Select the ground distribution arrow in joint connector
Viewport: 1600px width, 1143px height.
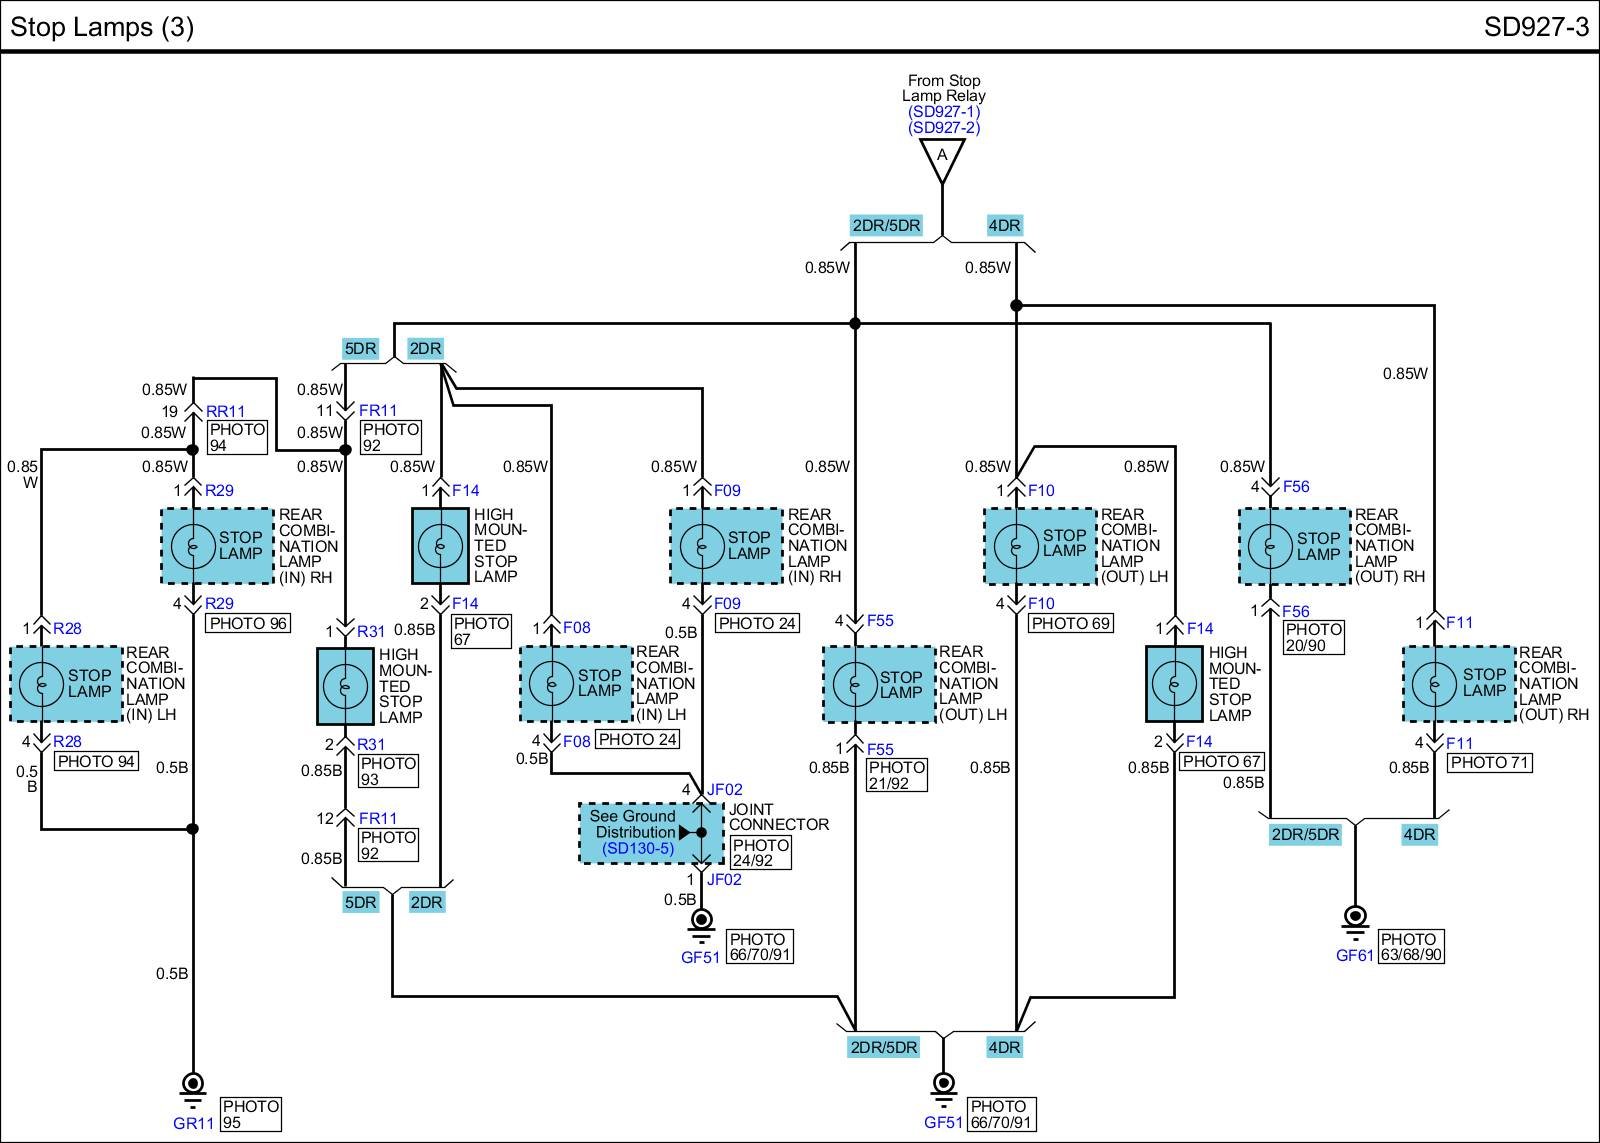(685, 832)
